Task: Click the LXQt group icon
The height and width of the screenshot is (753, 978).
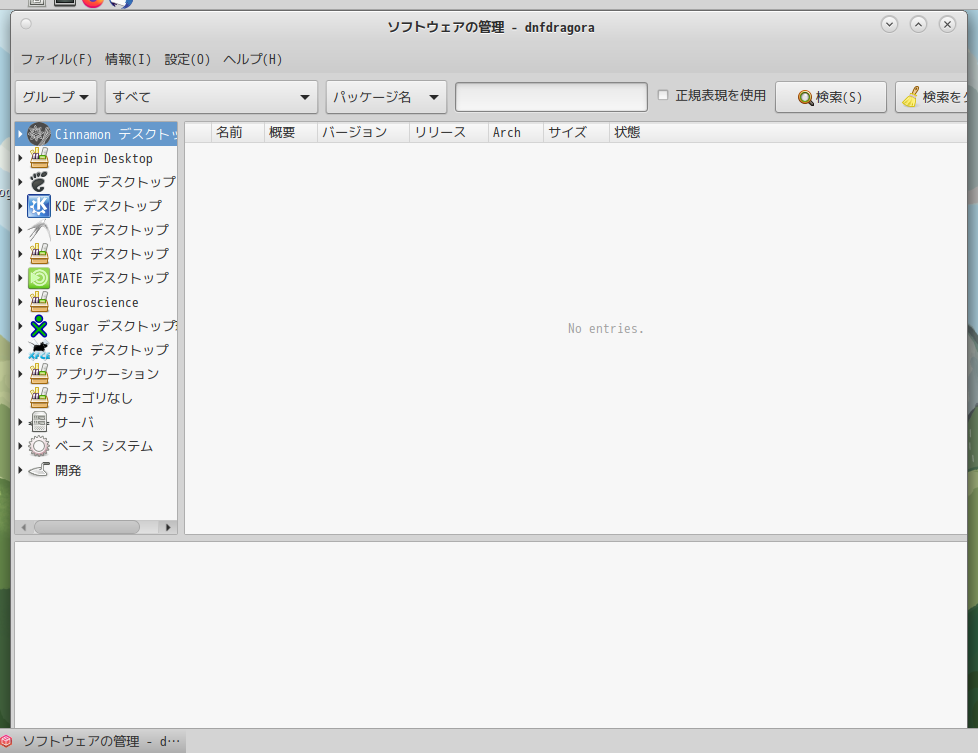Action: 39,254
